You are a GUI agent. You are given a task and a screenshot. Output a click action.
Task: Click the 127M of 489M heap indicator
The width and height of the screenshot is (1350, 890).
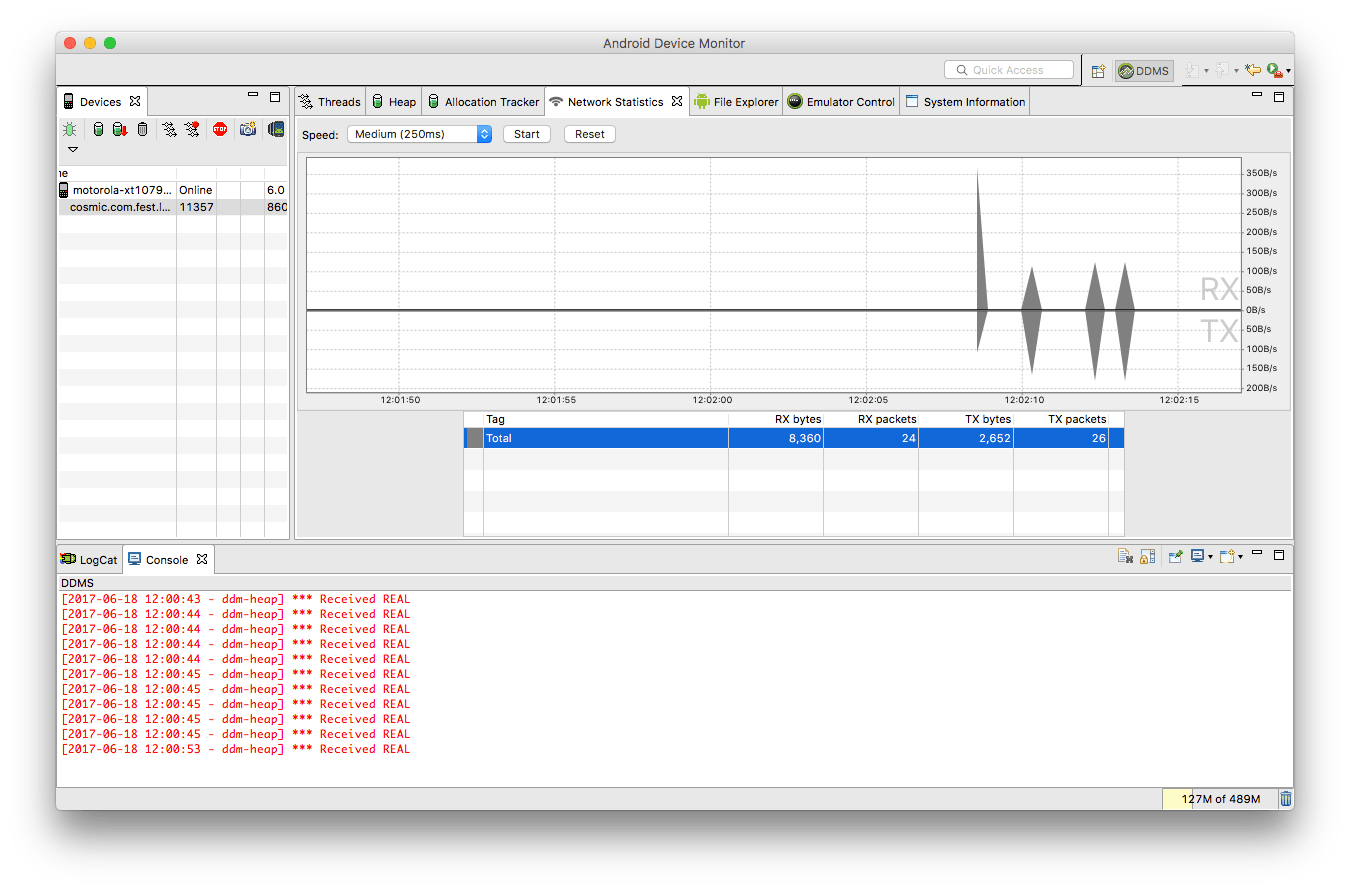point(1219,799)
